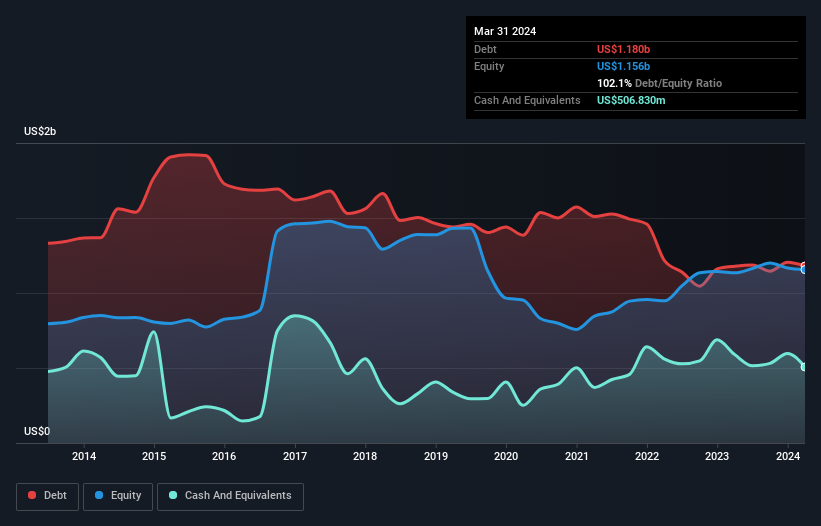Click the 2022 axis label
Viewport: 821px width, 526px height.
click(x=647, y=456)
